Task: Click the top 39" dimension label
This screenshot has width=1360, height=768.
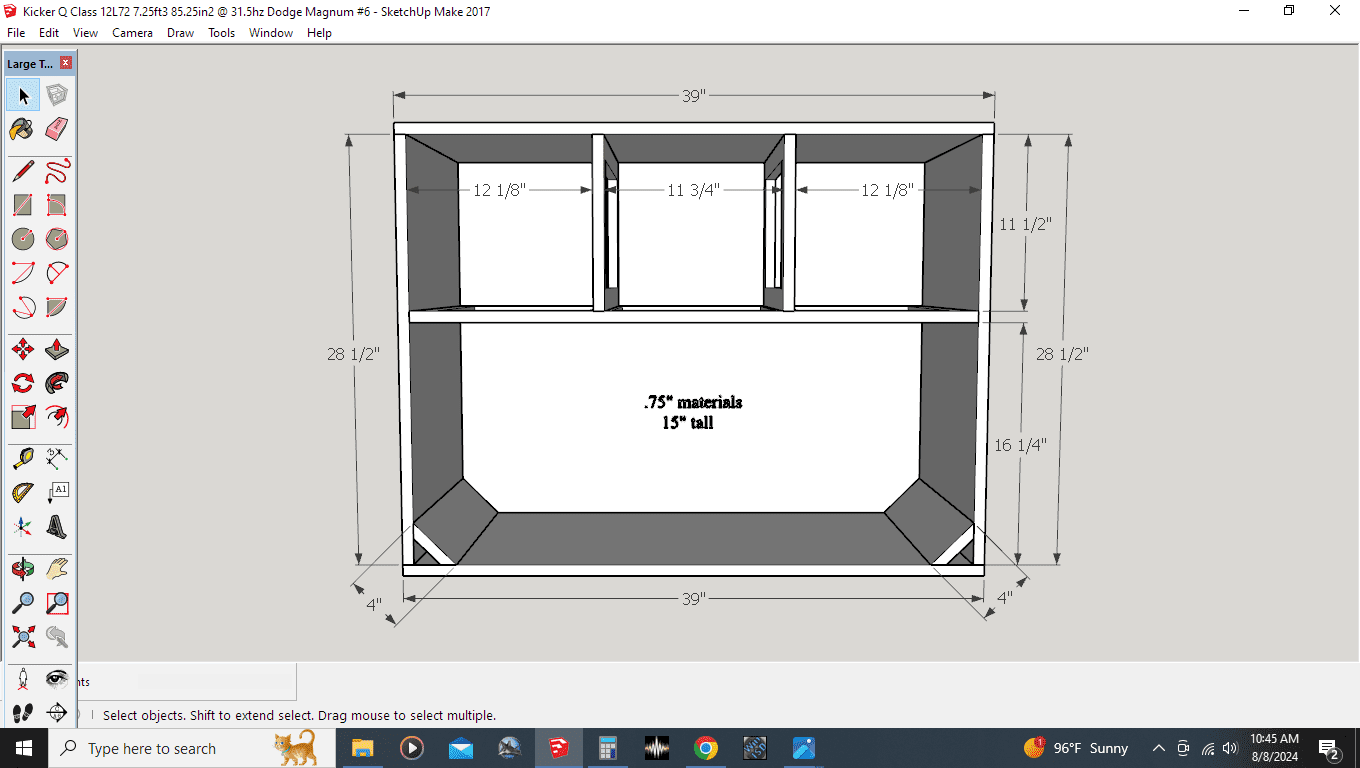Action: (x=694, y=96)
